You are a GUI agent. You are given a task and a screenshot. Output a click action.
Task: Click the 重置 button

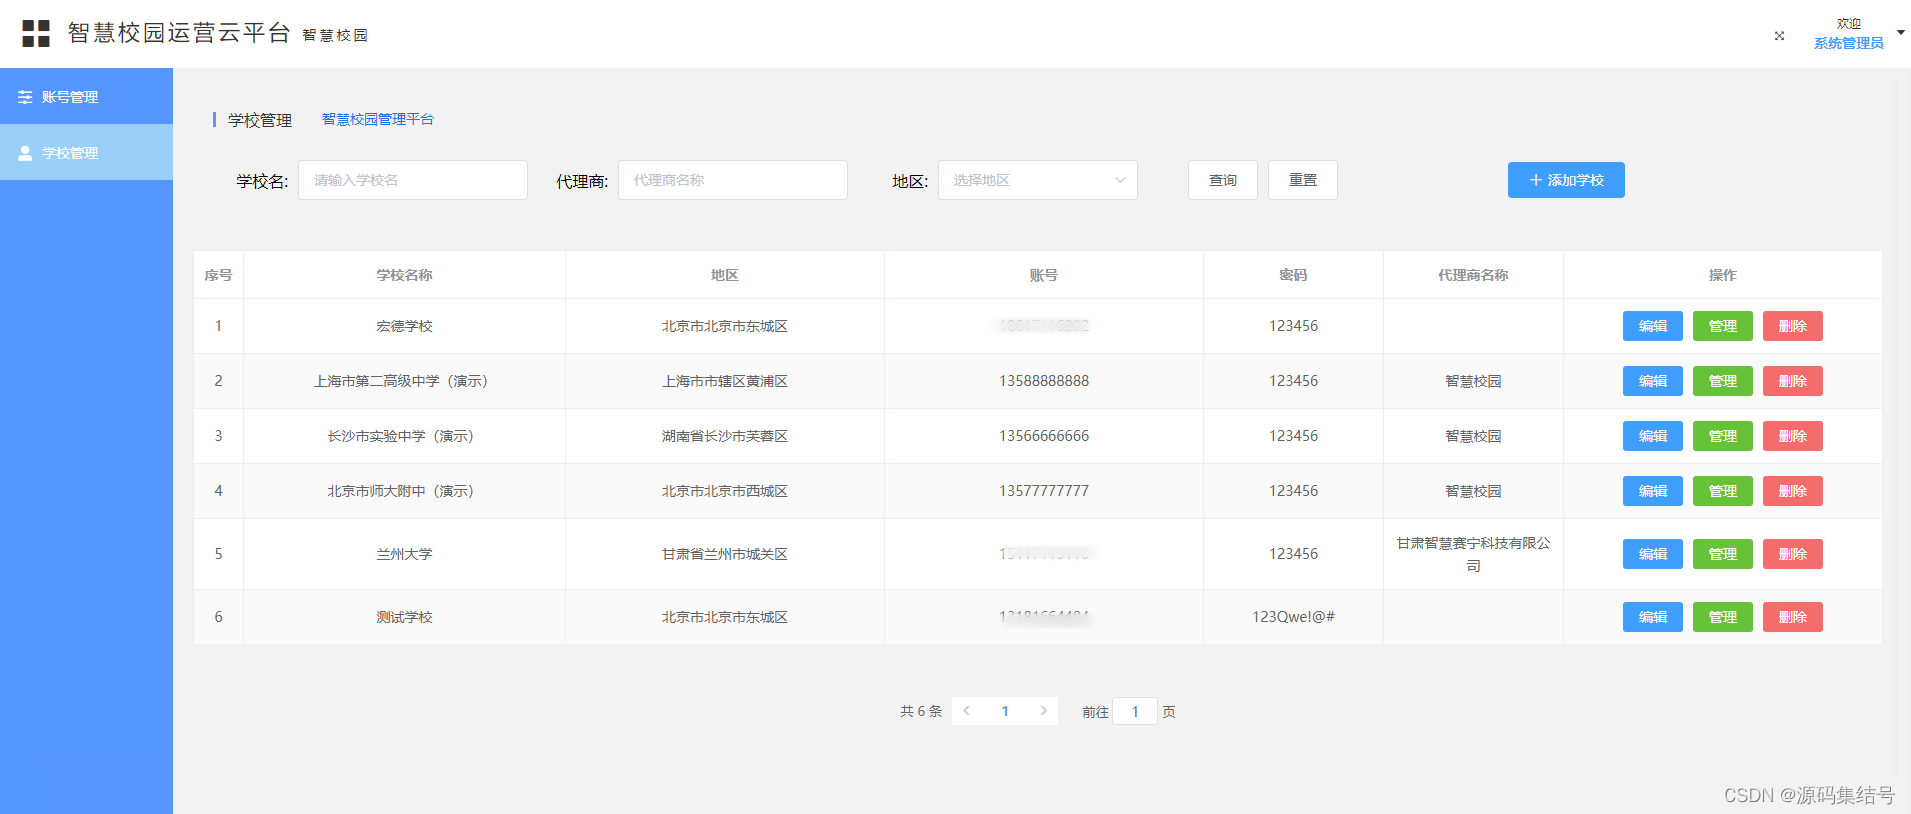click(1303, 180)
